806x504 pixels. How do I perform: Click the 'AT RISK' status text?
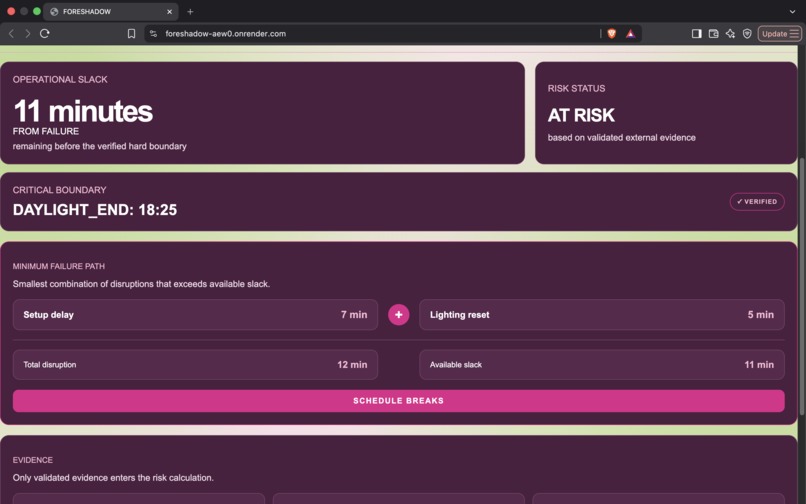pyautogui.click(x=581, y=115)
